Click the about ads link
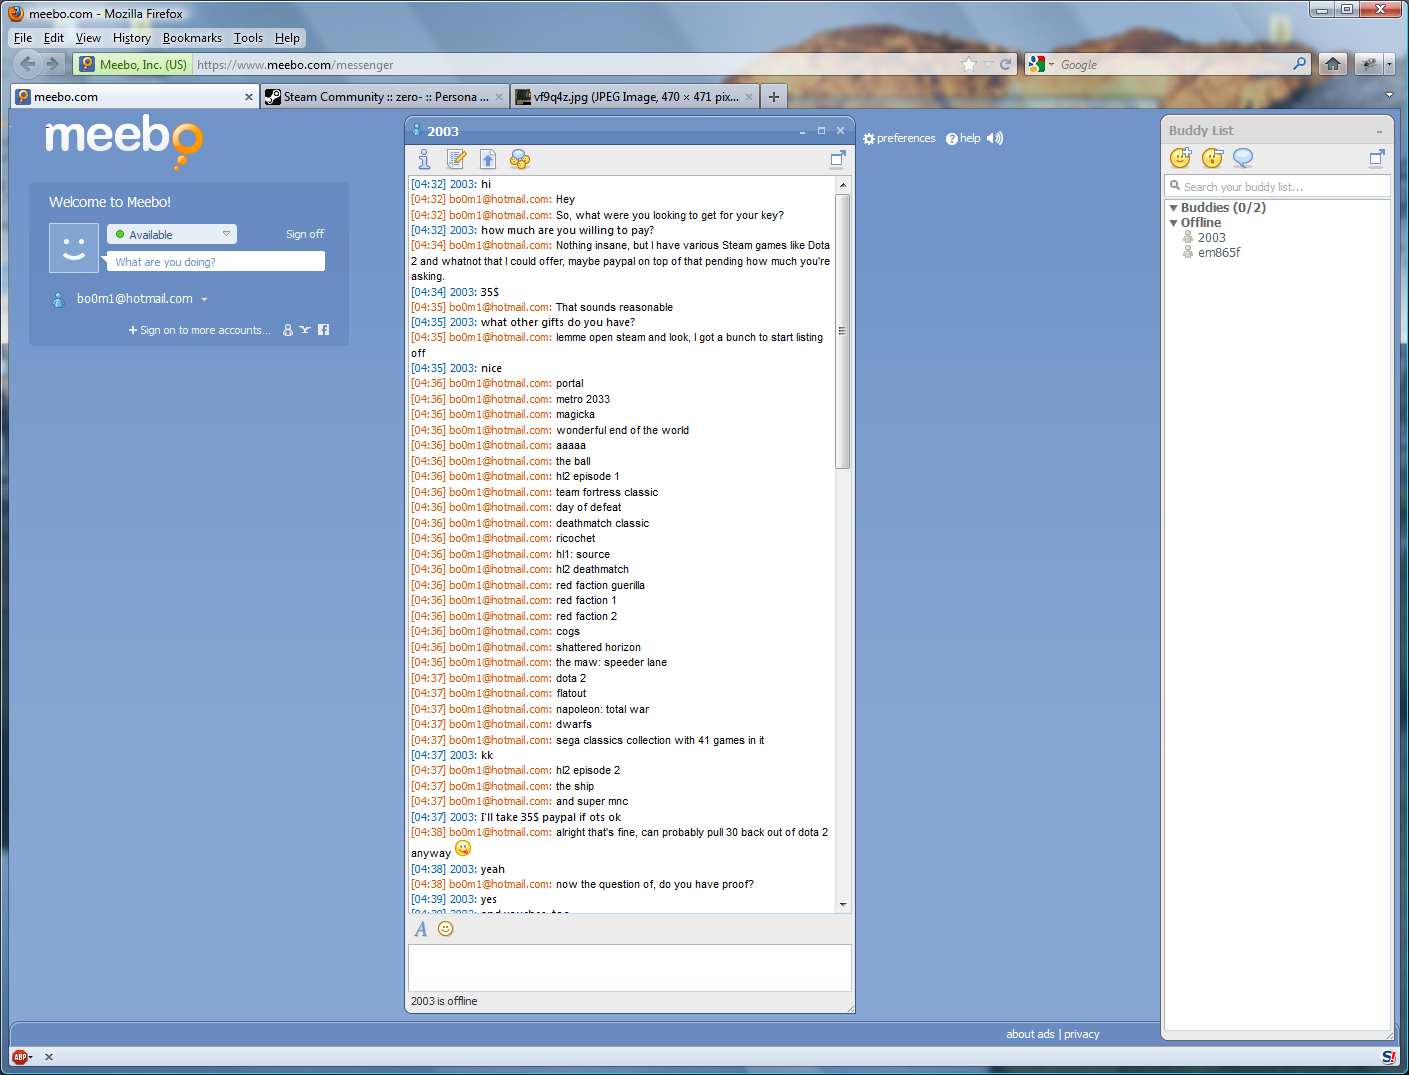This screenshot has height=1075, width=1409. [1030, 1034]
